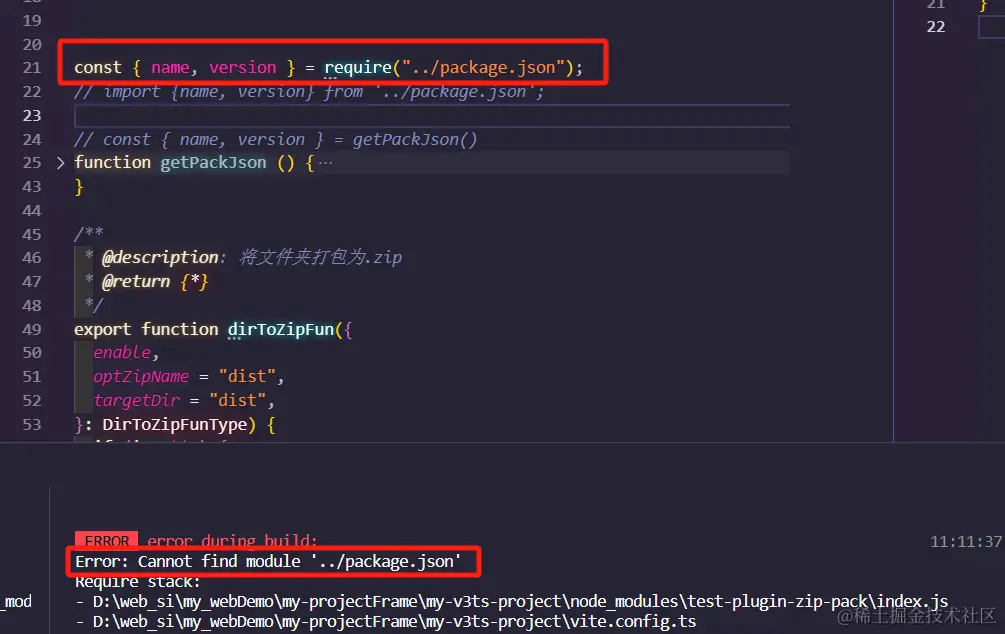The height and width of the screenshot is (634, 1005).
Task: Click the enable parameter on line 50
Action: point(122,353)
